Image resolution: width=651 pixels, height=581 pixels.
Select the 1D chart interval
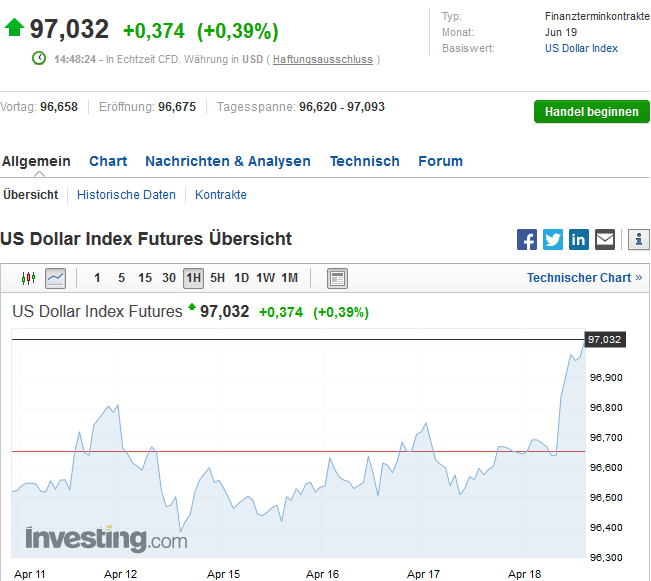pyautogui.click(x=241, y=278)
